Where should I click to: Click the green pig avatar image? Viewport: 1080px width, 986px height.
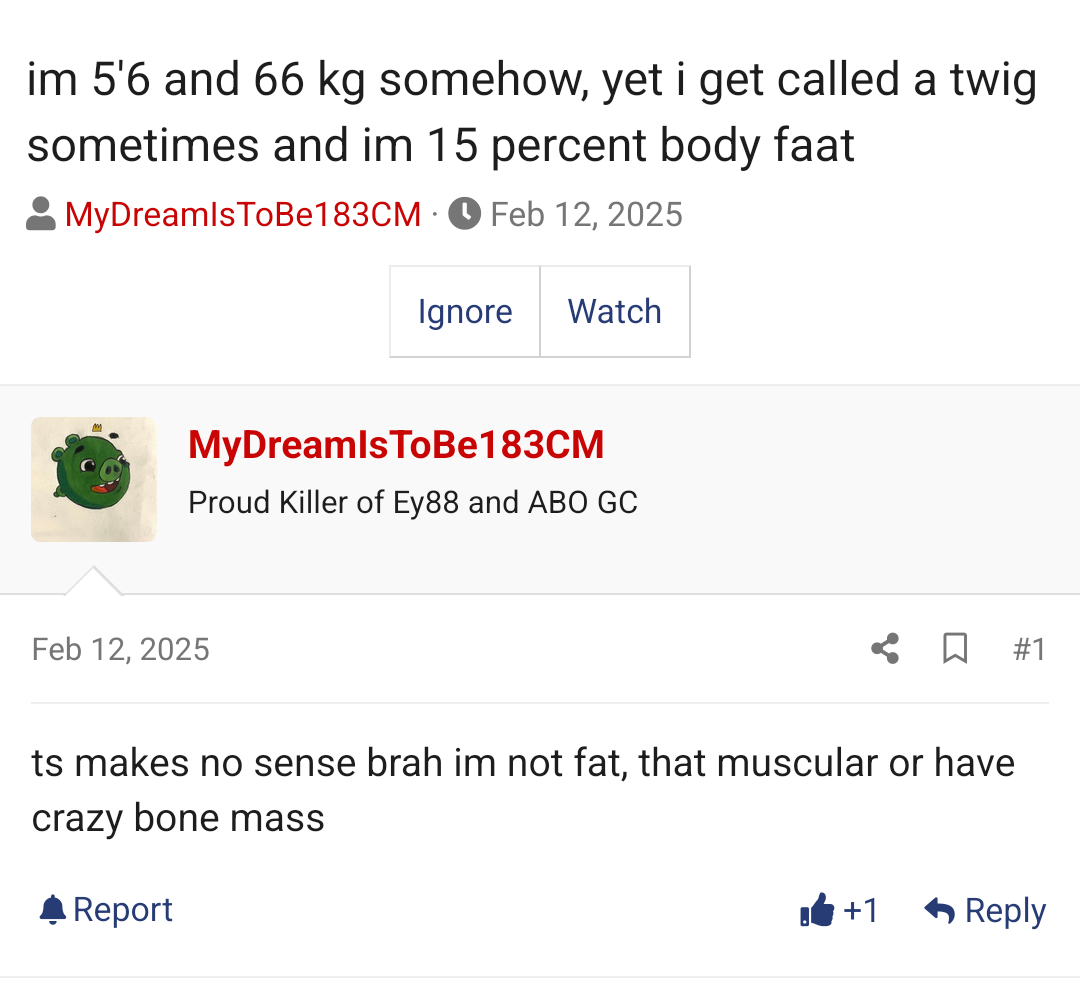[93, 479]
